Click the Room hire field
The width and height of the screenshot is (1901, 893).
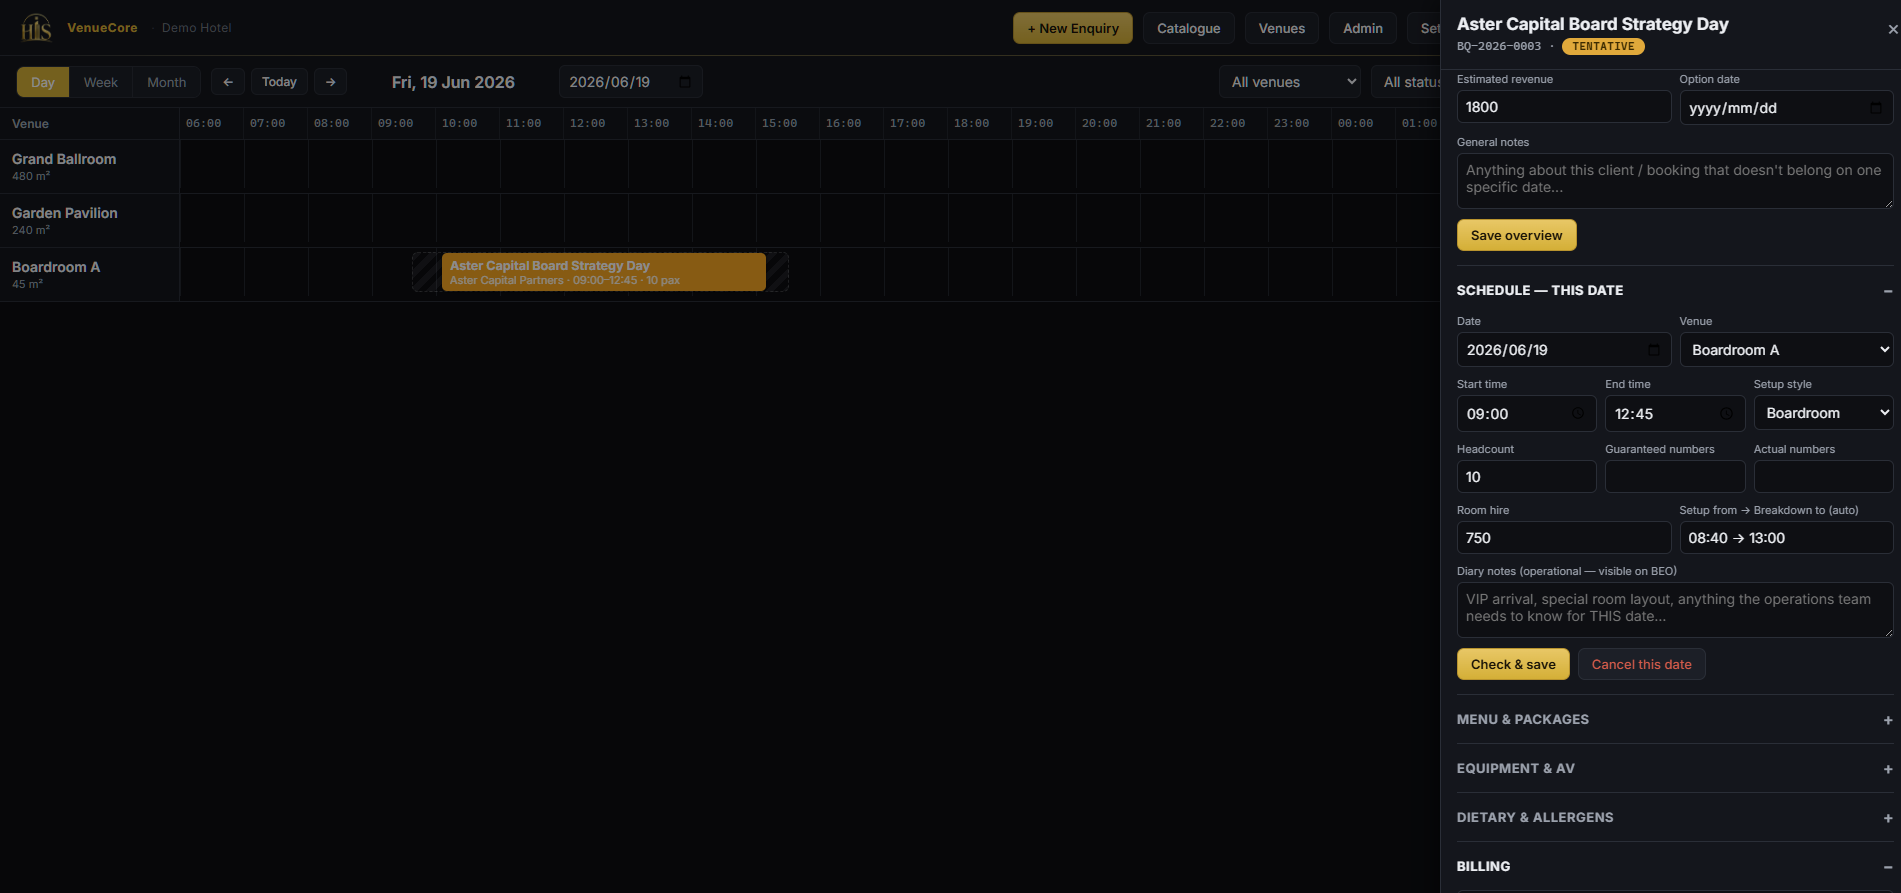(1563, 538)
